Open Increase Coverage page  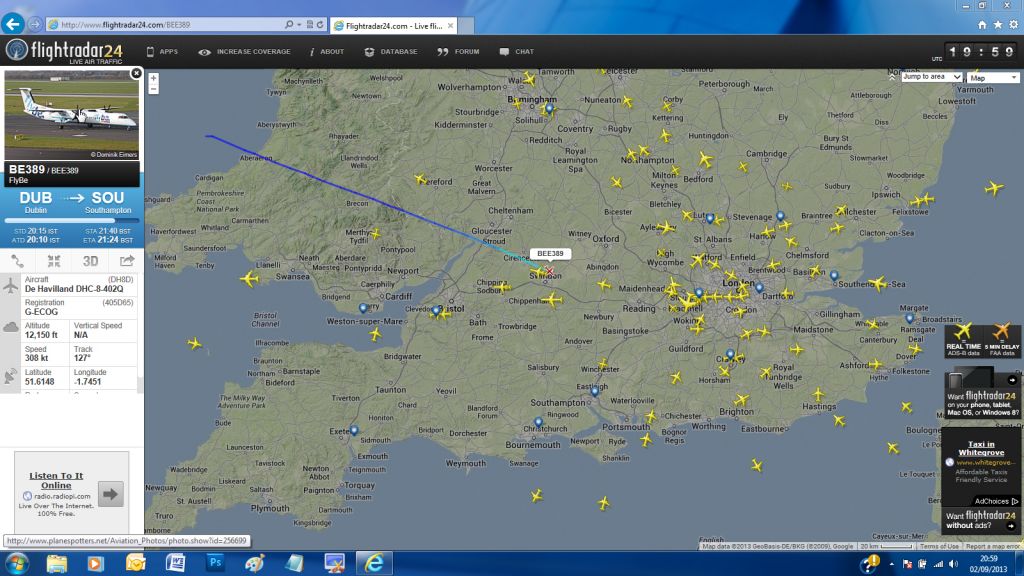(x=244, y=52)
